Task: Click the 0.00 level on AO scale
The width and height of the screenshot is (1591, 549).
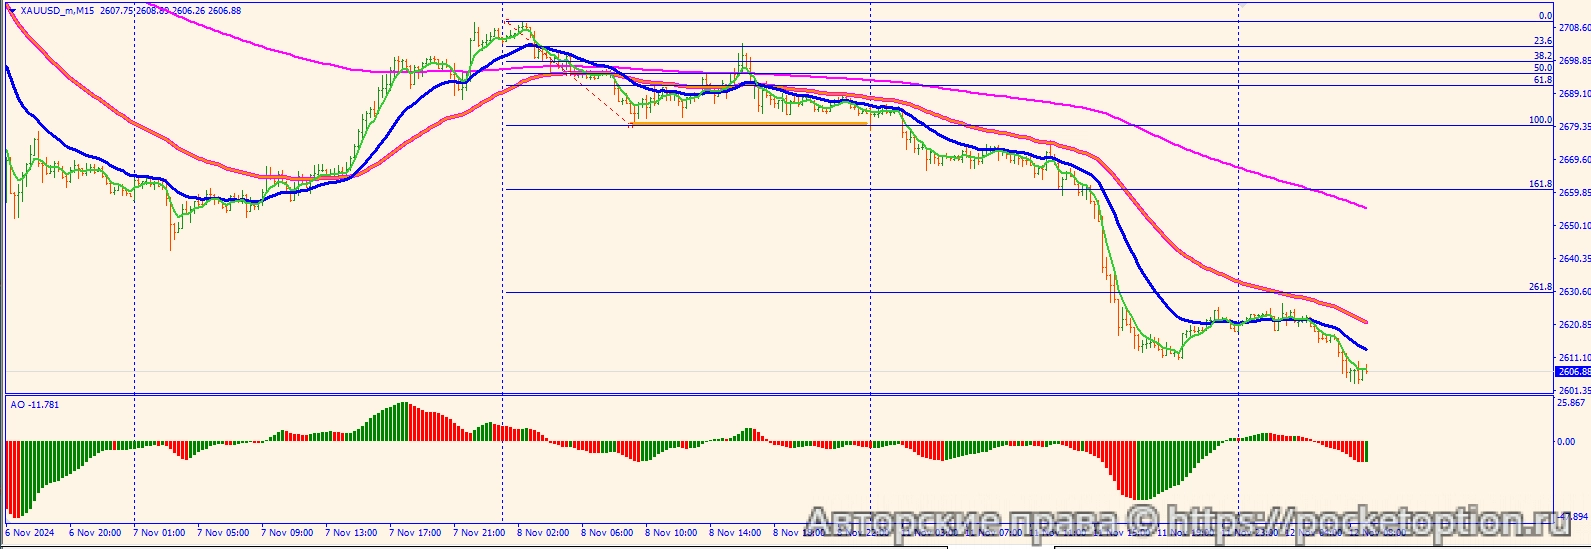Action: 1565,441
